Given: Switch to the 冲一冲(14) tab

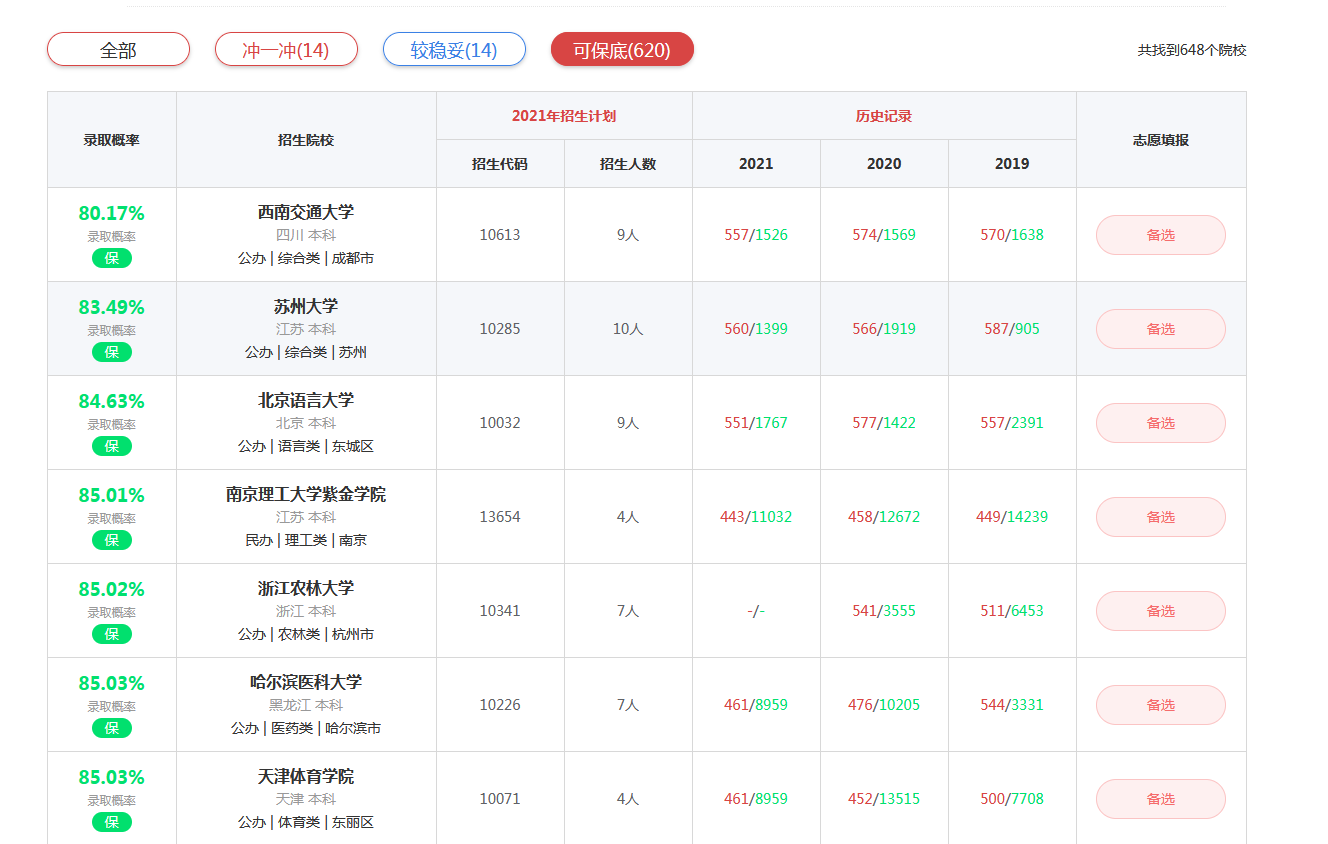Looking at the screenshot, I should [x=286, y=49].
